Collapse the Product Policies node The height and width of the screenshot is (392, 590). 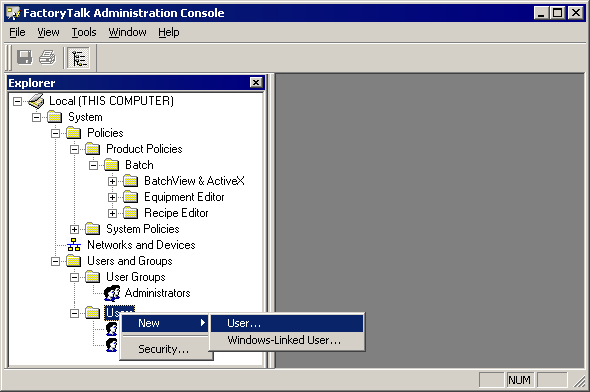coord(75,149)
